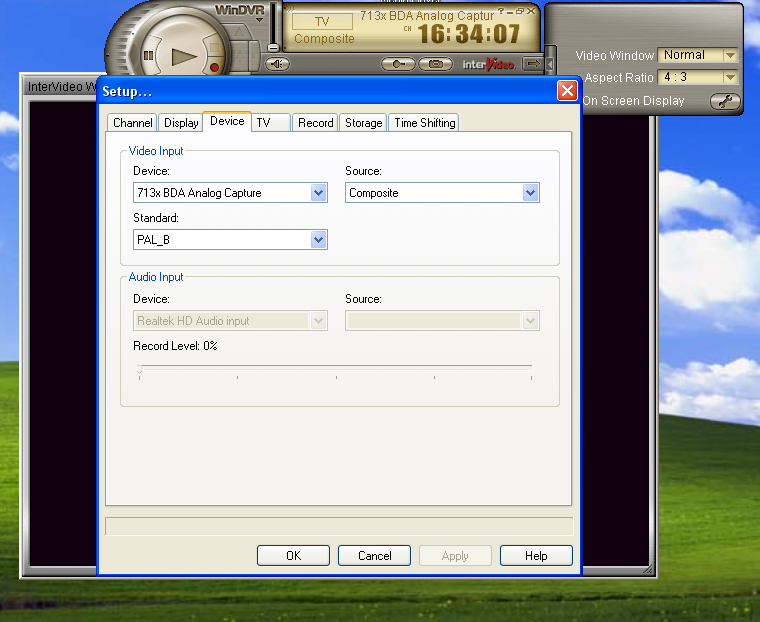
Task: Switch to the Display tab
Action: (181, 123)
